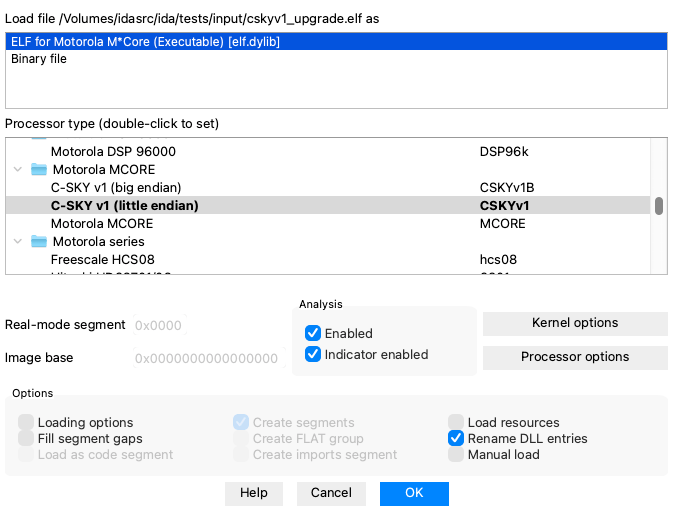
Task: Collapse the Motorola series folder chevron
Action: coord(18,241)
